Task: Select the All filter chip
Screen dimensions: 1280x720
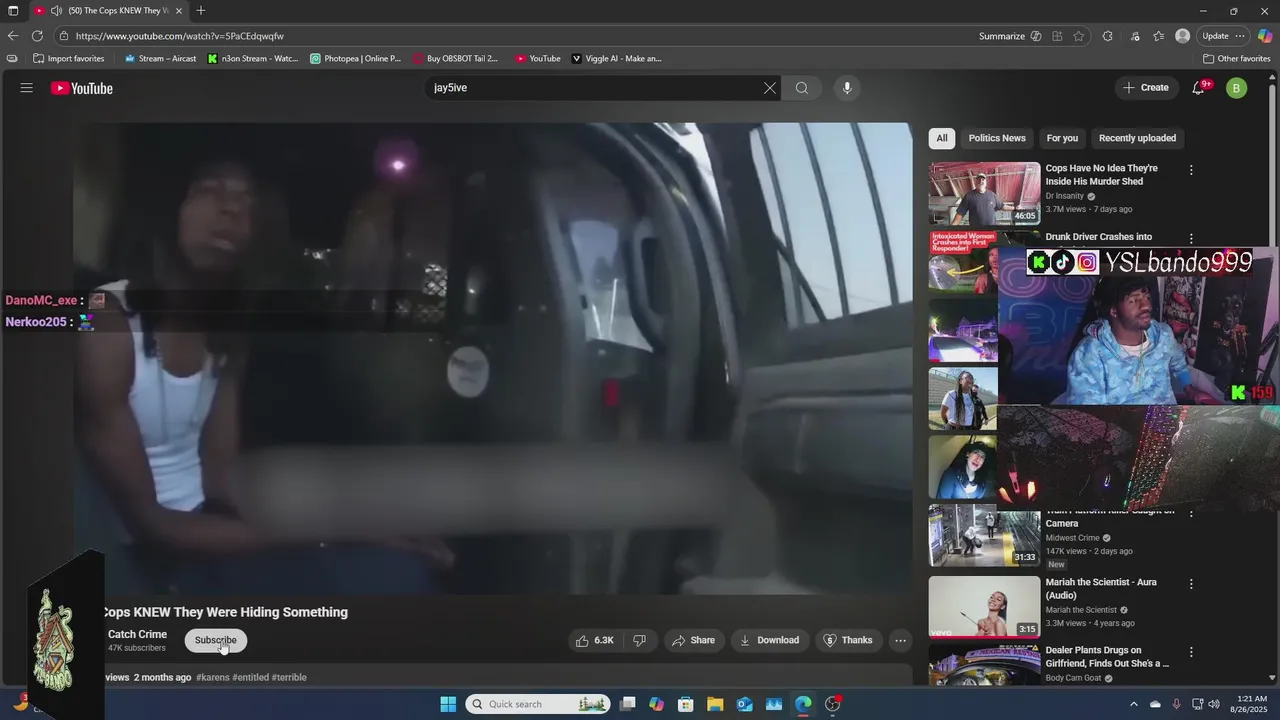Action: pos(941,138)
